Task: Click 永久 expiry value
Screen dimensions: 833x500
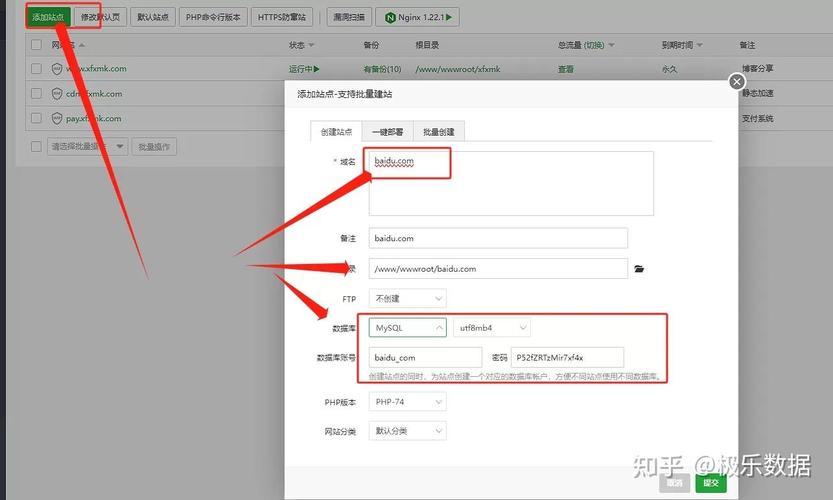Action: point(669,69)
